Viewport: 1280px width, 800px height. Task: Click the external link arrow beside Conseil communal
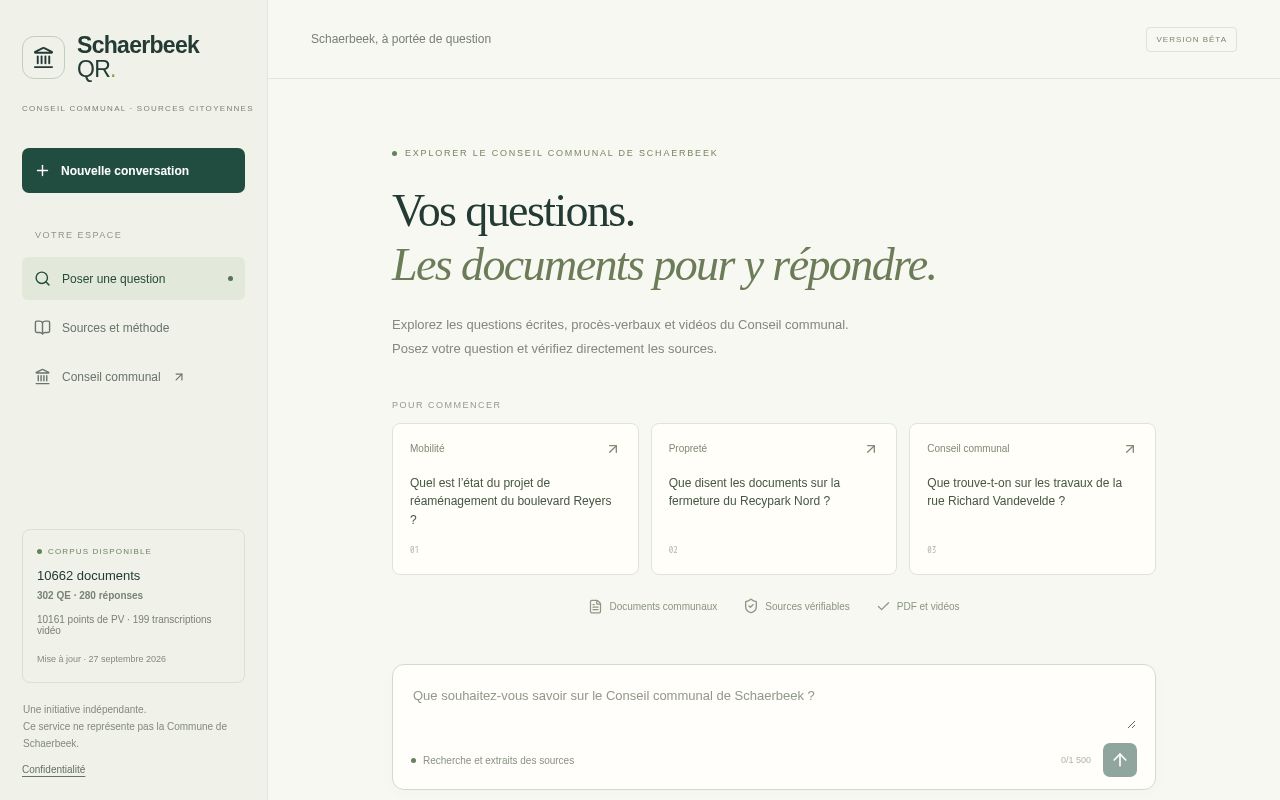tap(179, 377)
